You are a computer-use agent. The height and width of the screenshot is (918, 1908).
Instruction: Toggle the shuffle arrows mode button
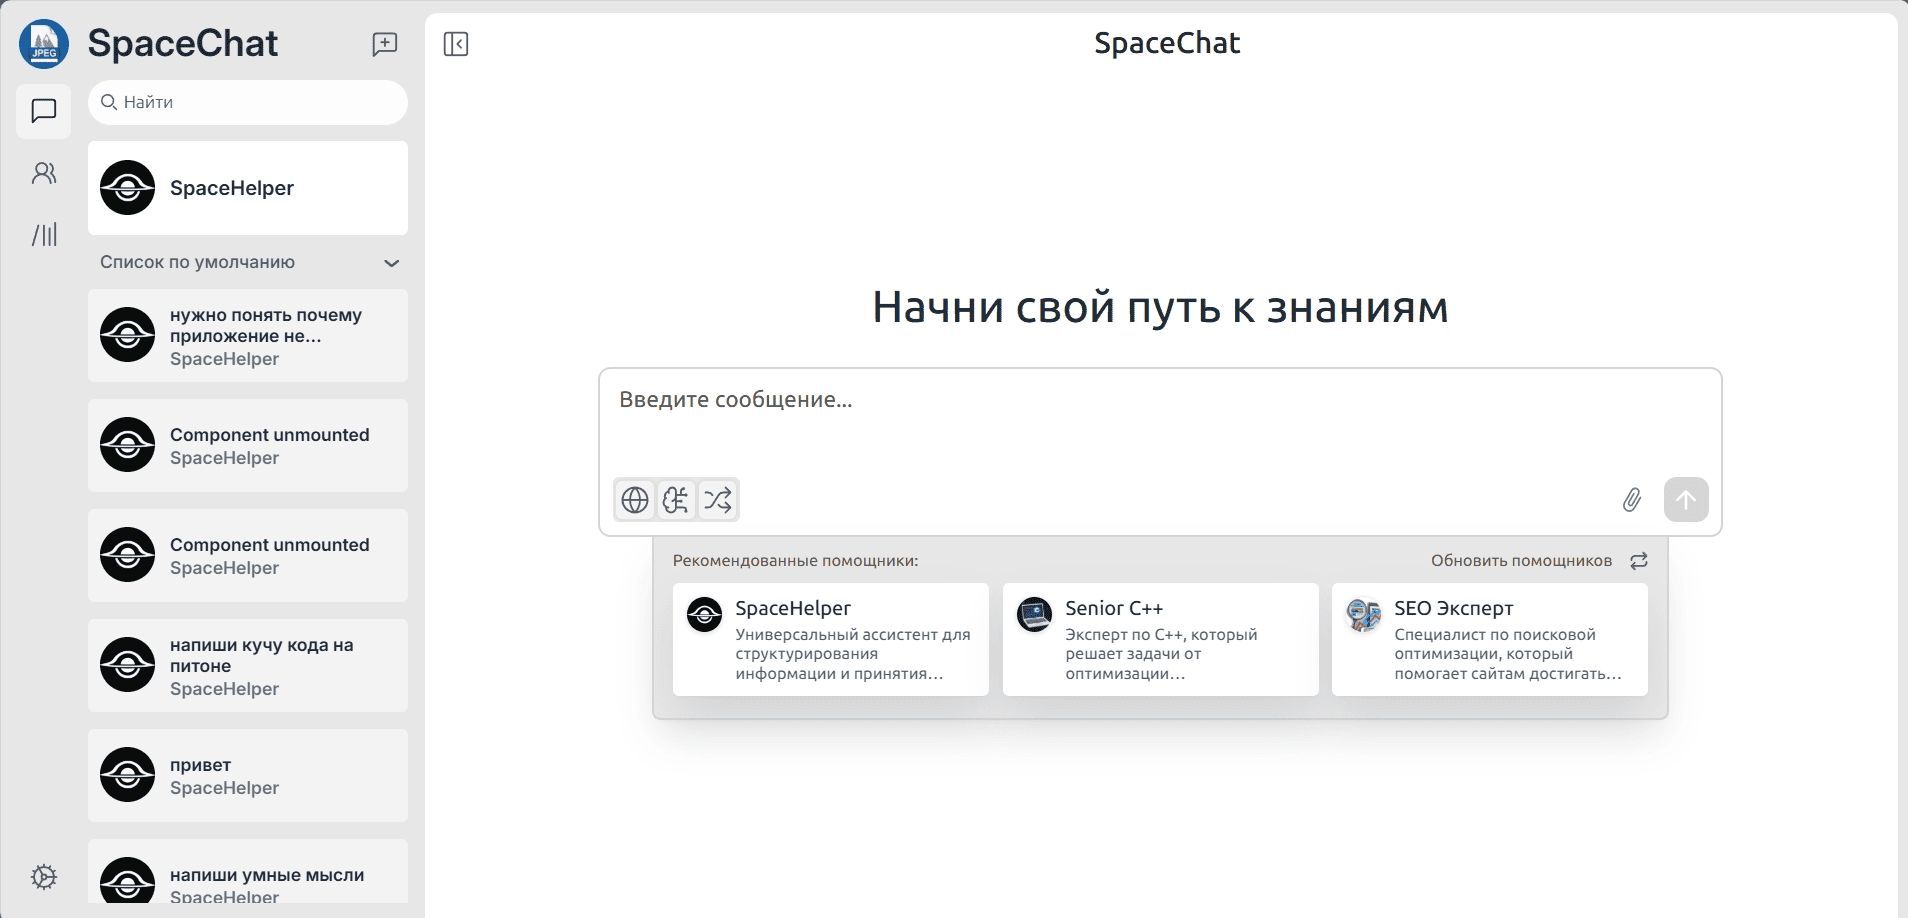coord(717,500)
